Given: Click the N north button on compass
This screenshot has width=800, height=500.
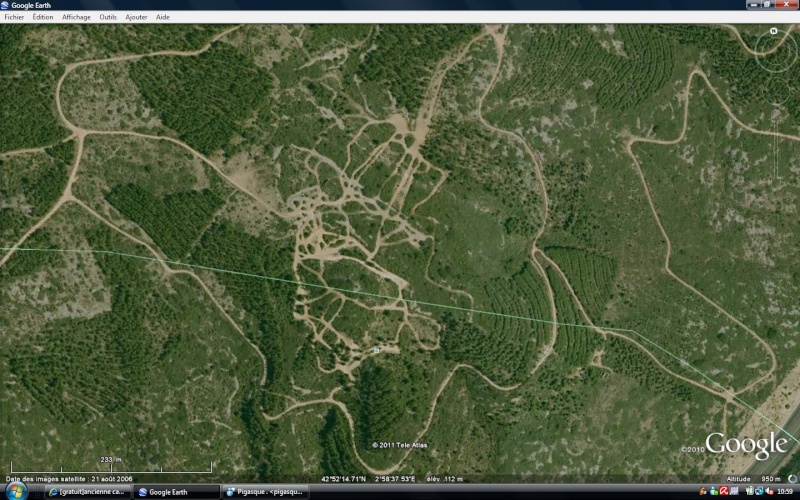Looking at the screenshot, I should [774, 31].
